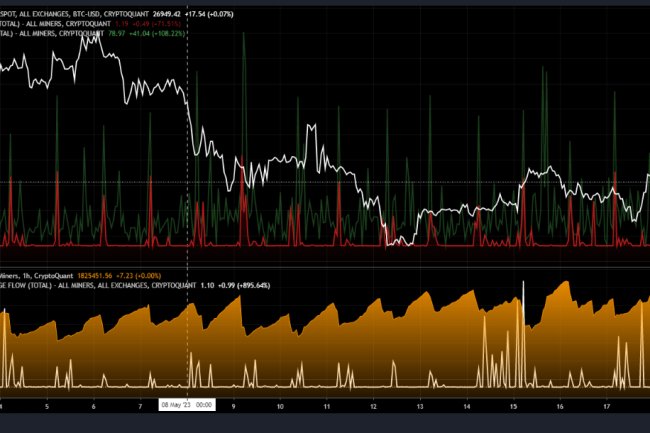Click date 15 on the time axis

point(514,406)
